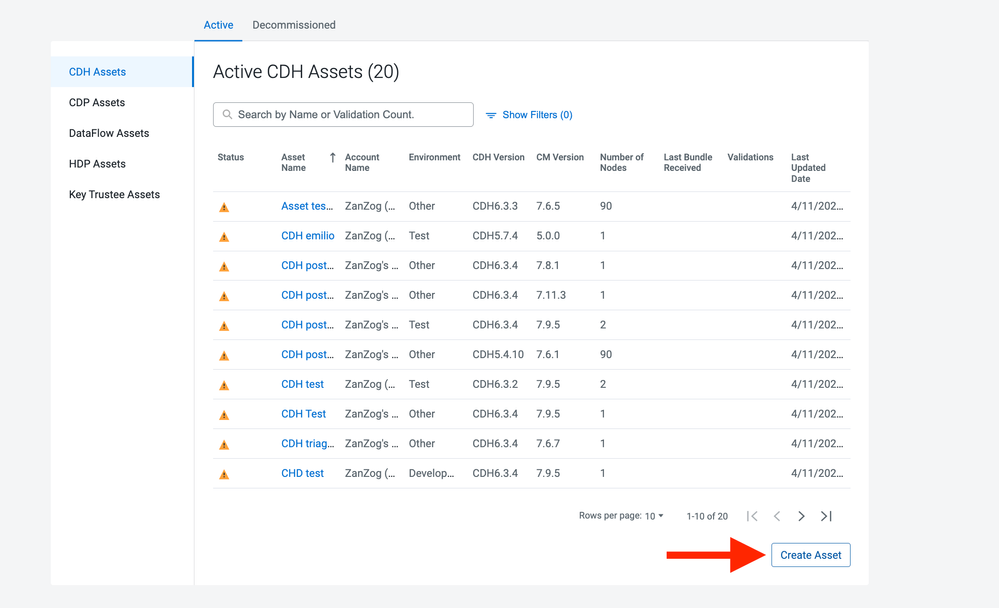
Task: Switch to the Active tab
Action: coord(219,25)
